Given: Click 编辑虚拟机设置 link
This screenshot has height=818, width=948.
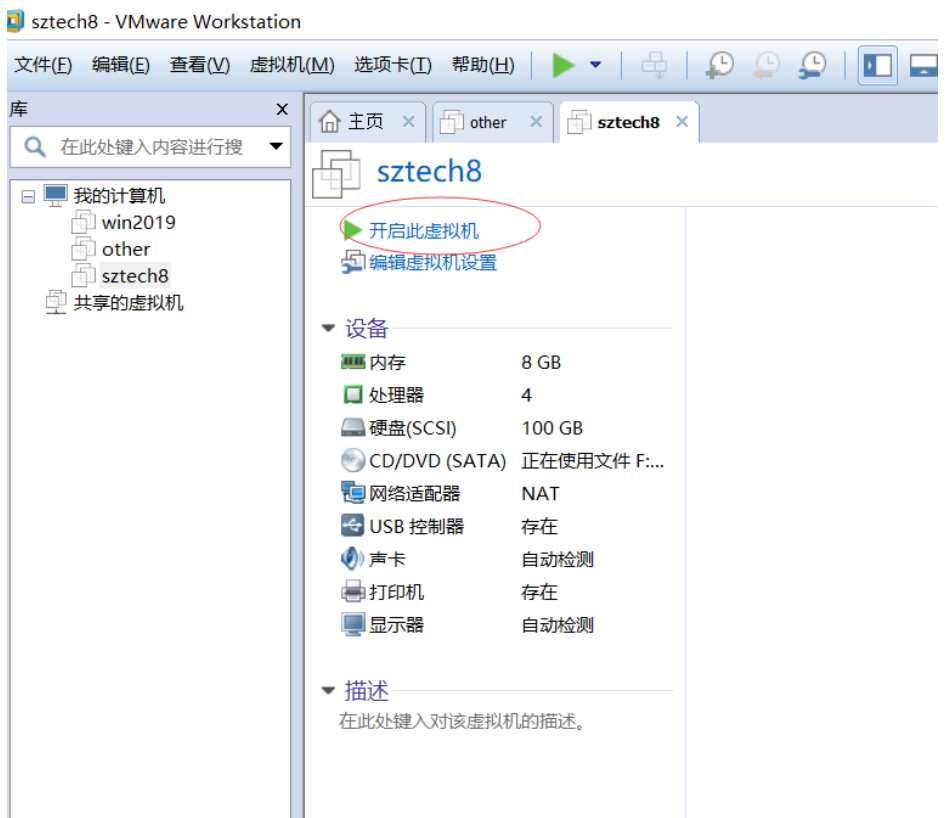Looking at the screenshot, I should click(433, 262).
